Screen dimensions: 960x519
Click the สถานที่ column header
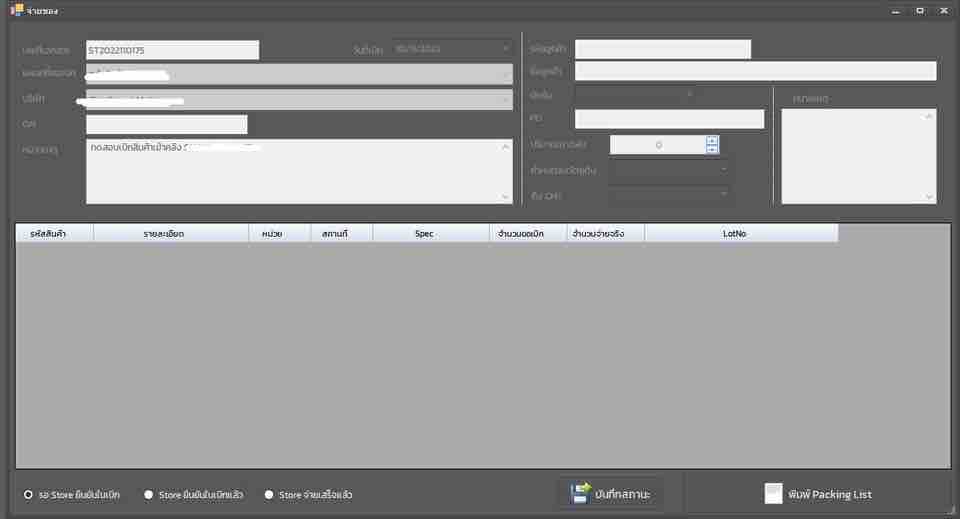click(x=342, y=233)
